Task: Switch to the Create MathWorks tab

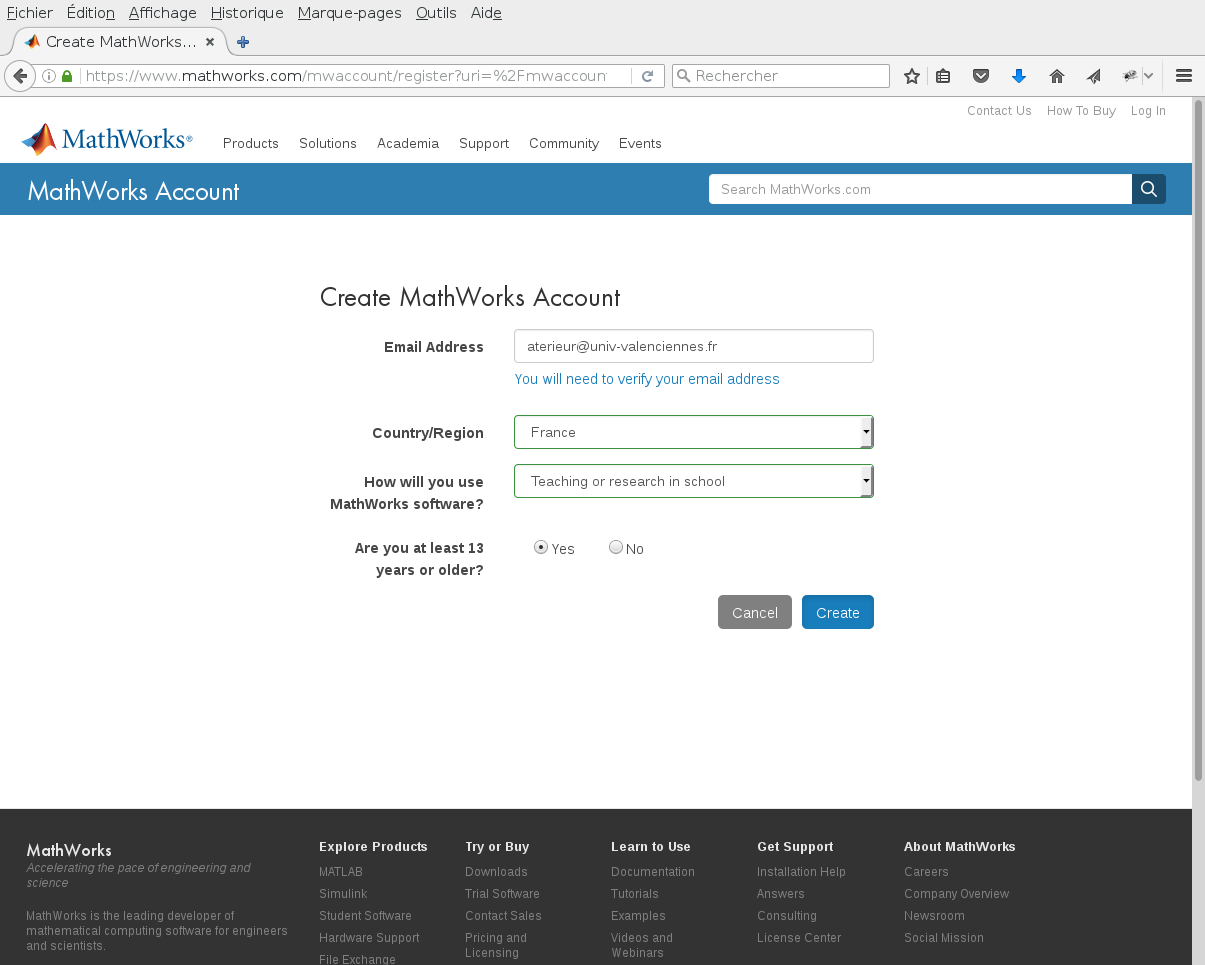Action: click(120, 42)
